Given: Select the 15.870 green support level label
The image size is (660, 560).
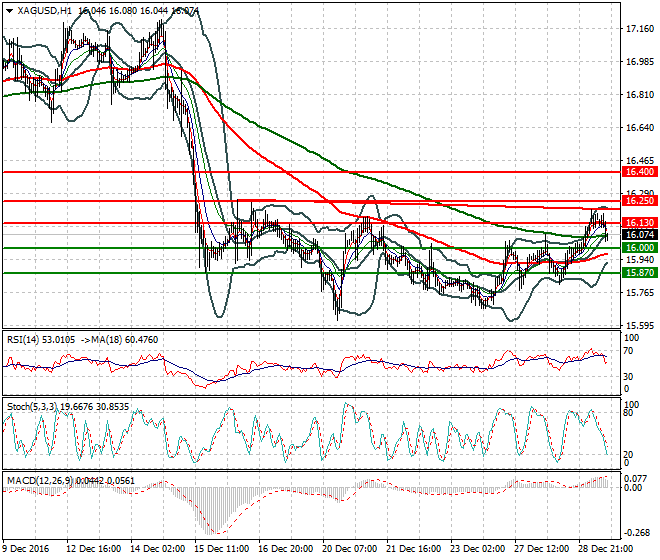Looking at the screenshot, I should click(639, 273).
